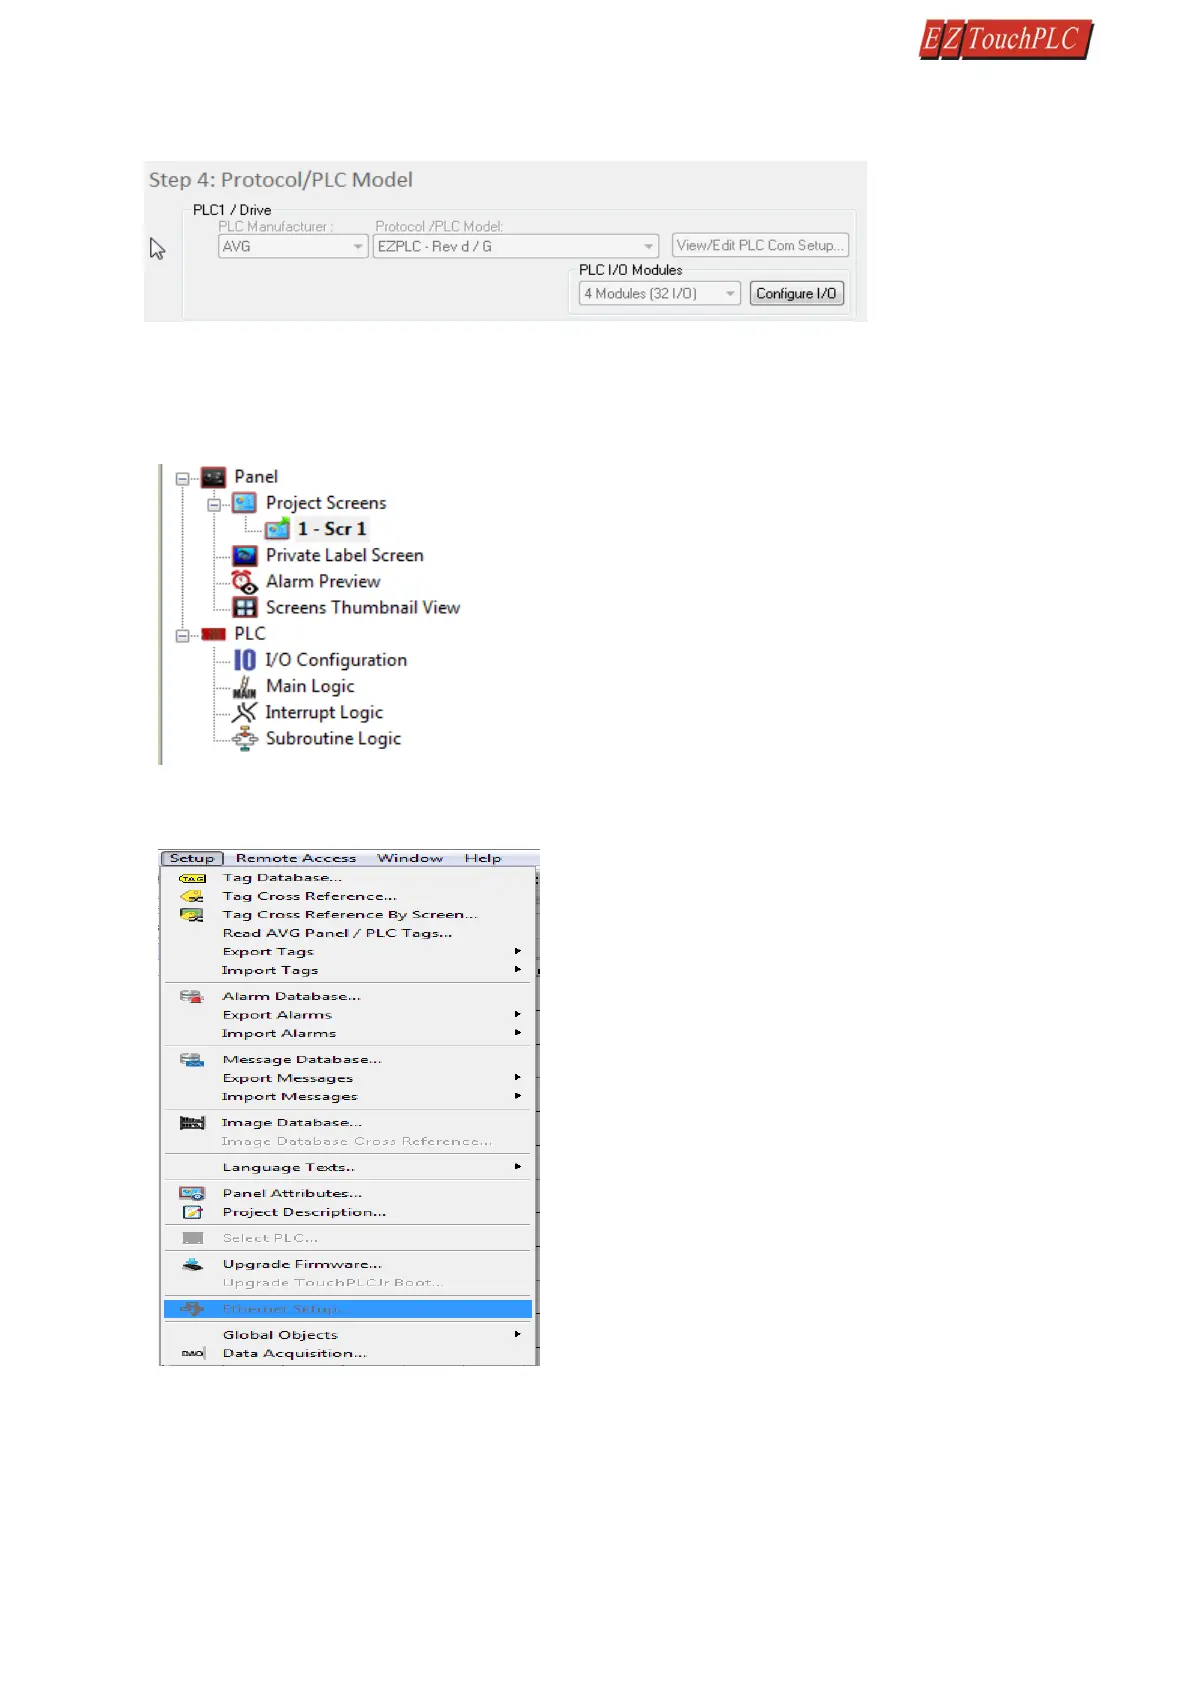The width and height of the screenshot is (1191, 1684).
Task: Open the Screens Thumbnail View grid icon
Action: coord(244,607)
